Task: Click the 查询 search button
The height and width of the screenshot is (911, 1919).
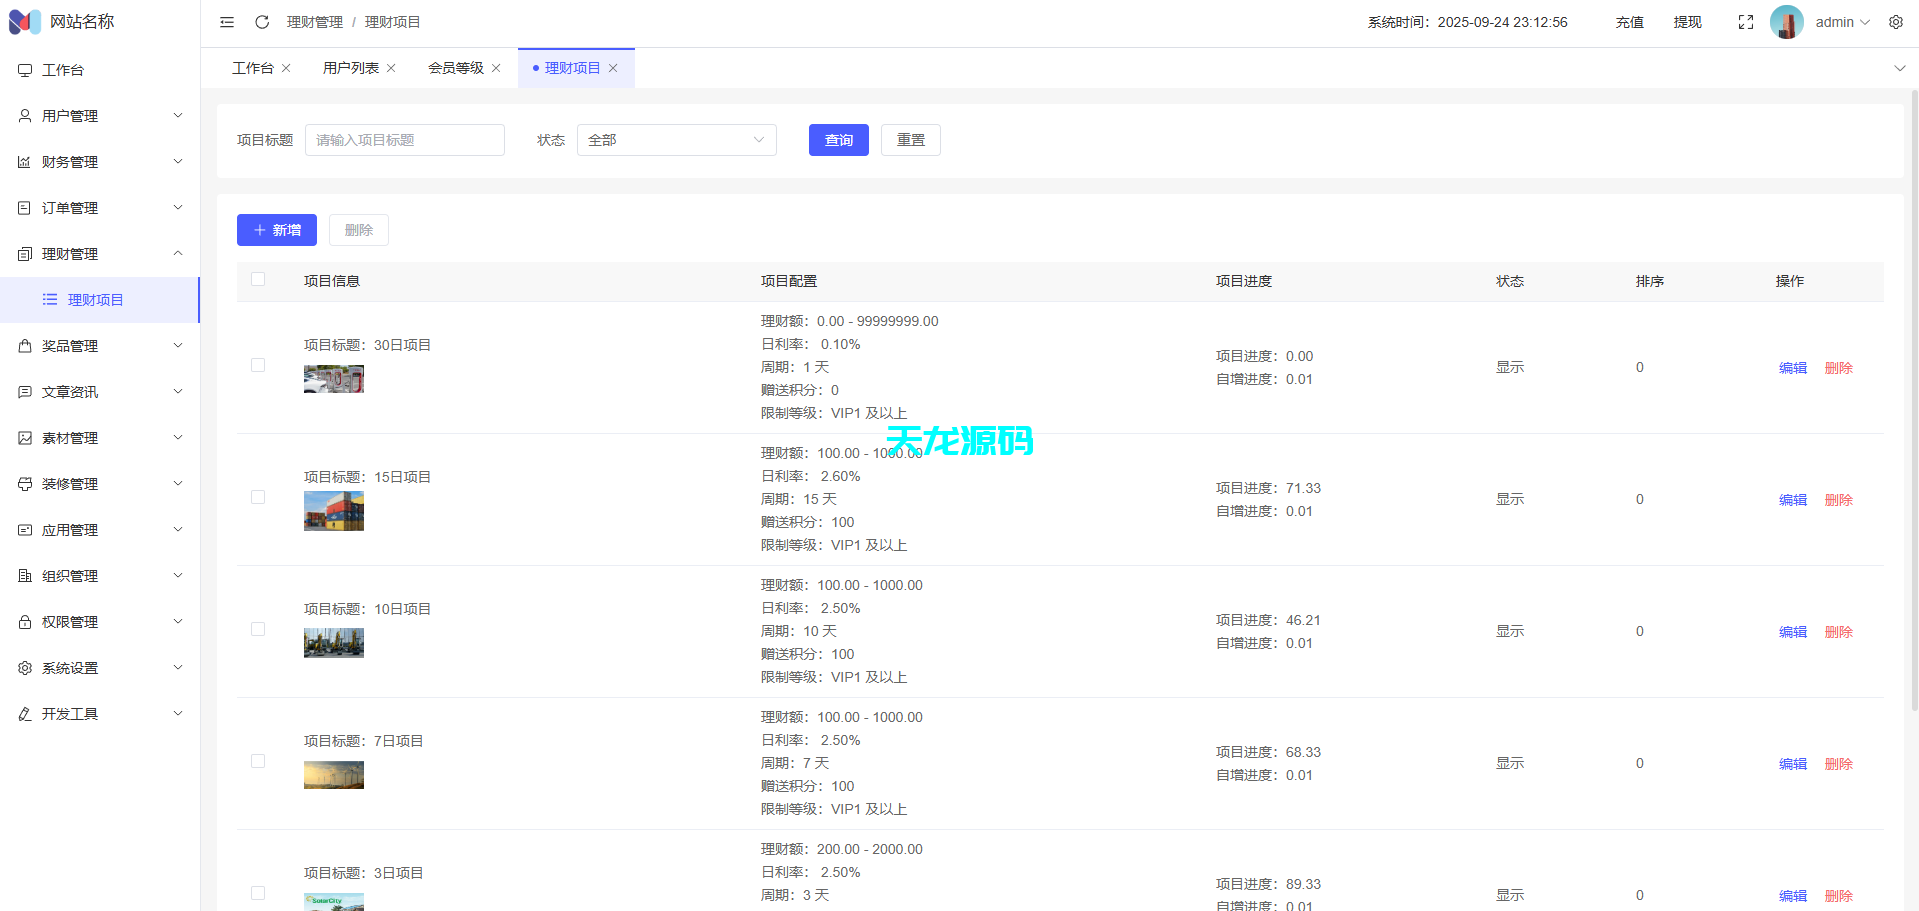Action: pos(838,140)
